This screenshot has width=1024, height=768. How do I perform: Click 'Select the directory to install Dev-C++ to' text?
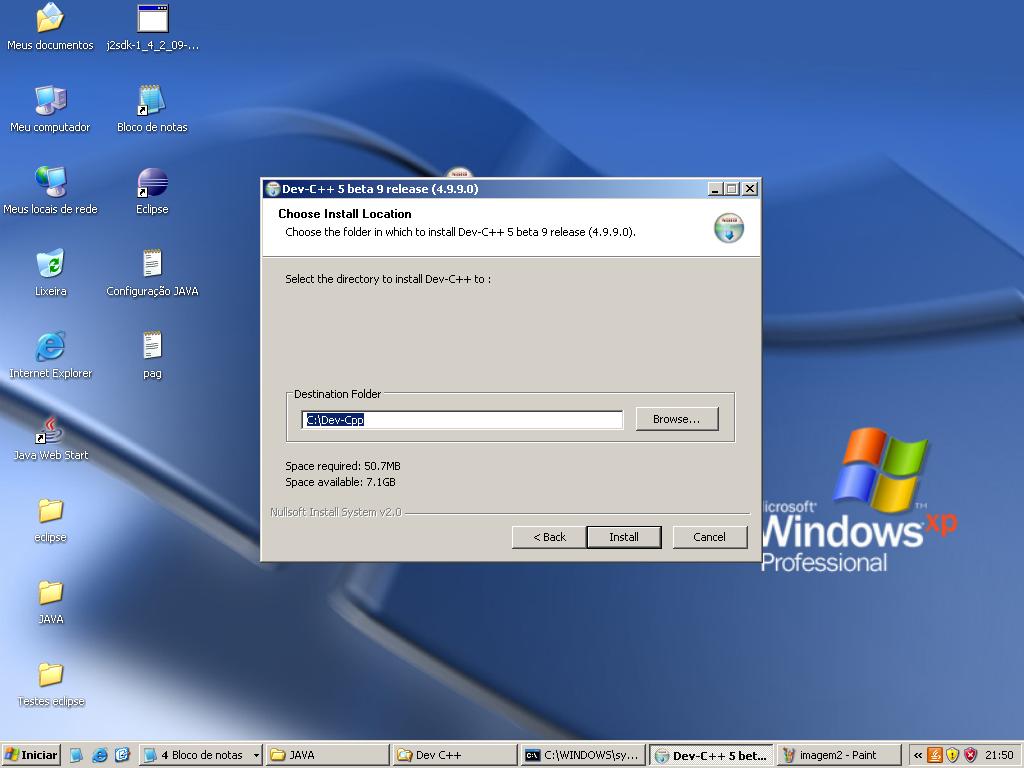pyautogui.click(x=388, y=279)
